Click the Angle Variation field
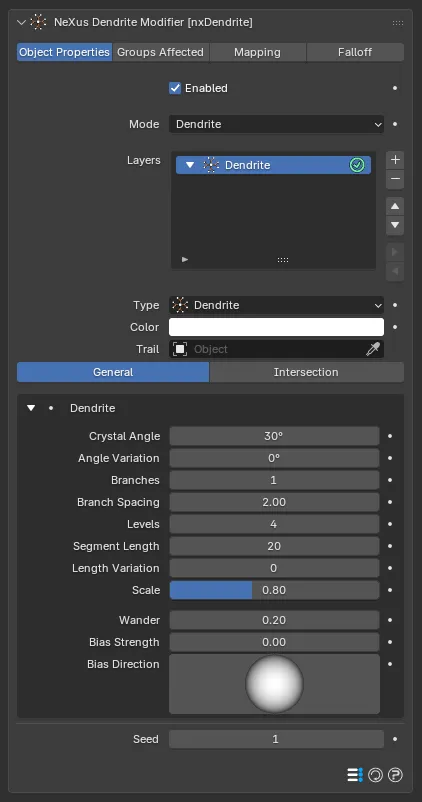 pos(274,458)
